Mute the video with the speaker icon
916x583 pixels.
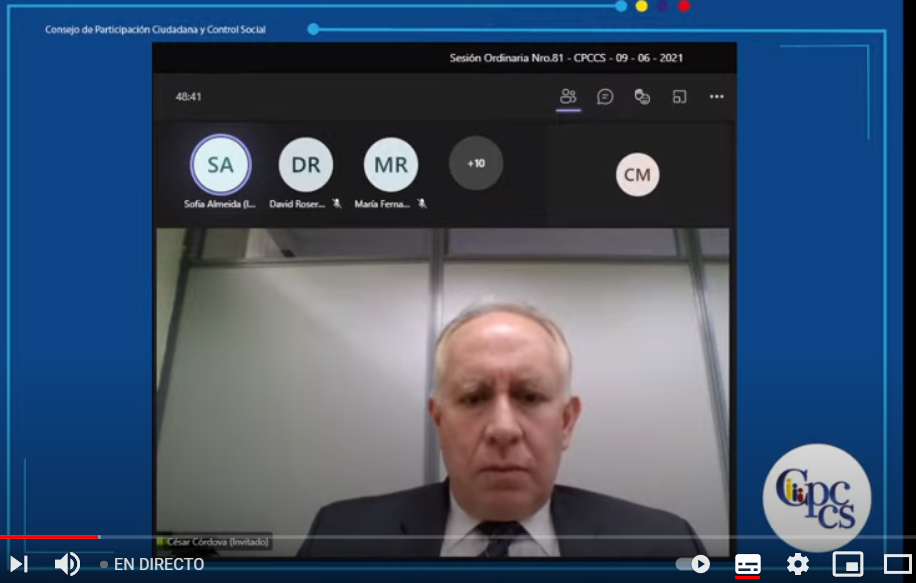(67, 564)
